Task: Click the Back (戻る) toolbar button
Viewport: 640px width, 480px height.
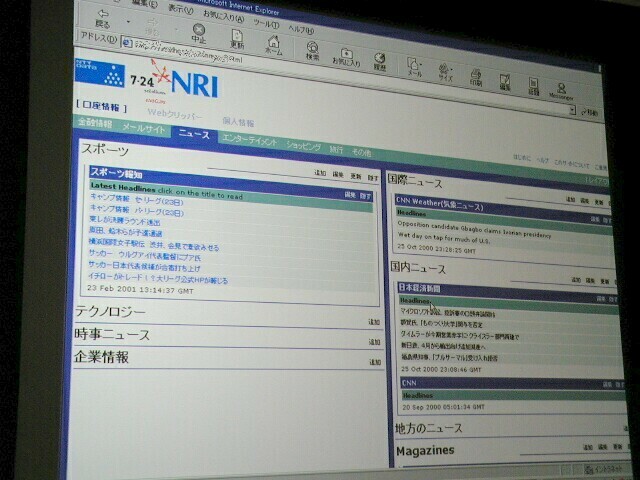Action: click(104, 18)
